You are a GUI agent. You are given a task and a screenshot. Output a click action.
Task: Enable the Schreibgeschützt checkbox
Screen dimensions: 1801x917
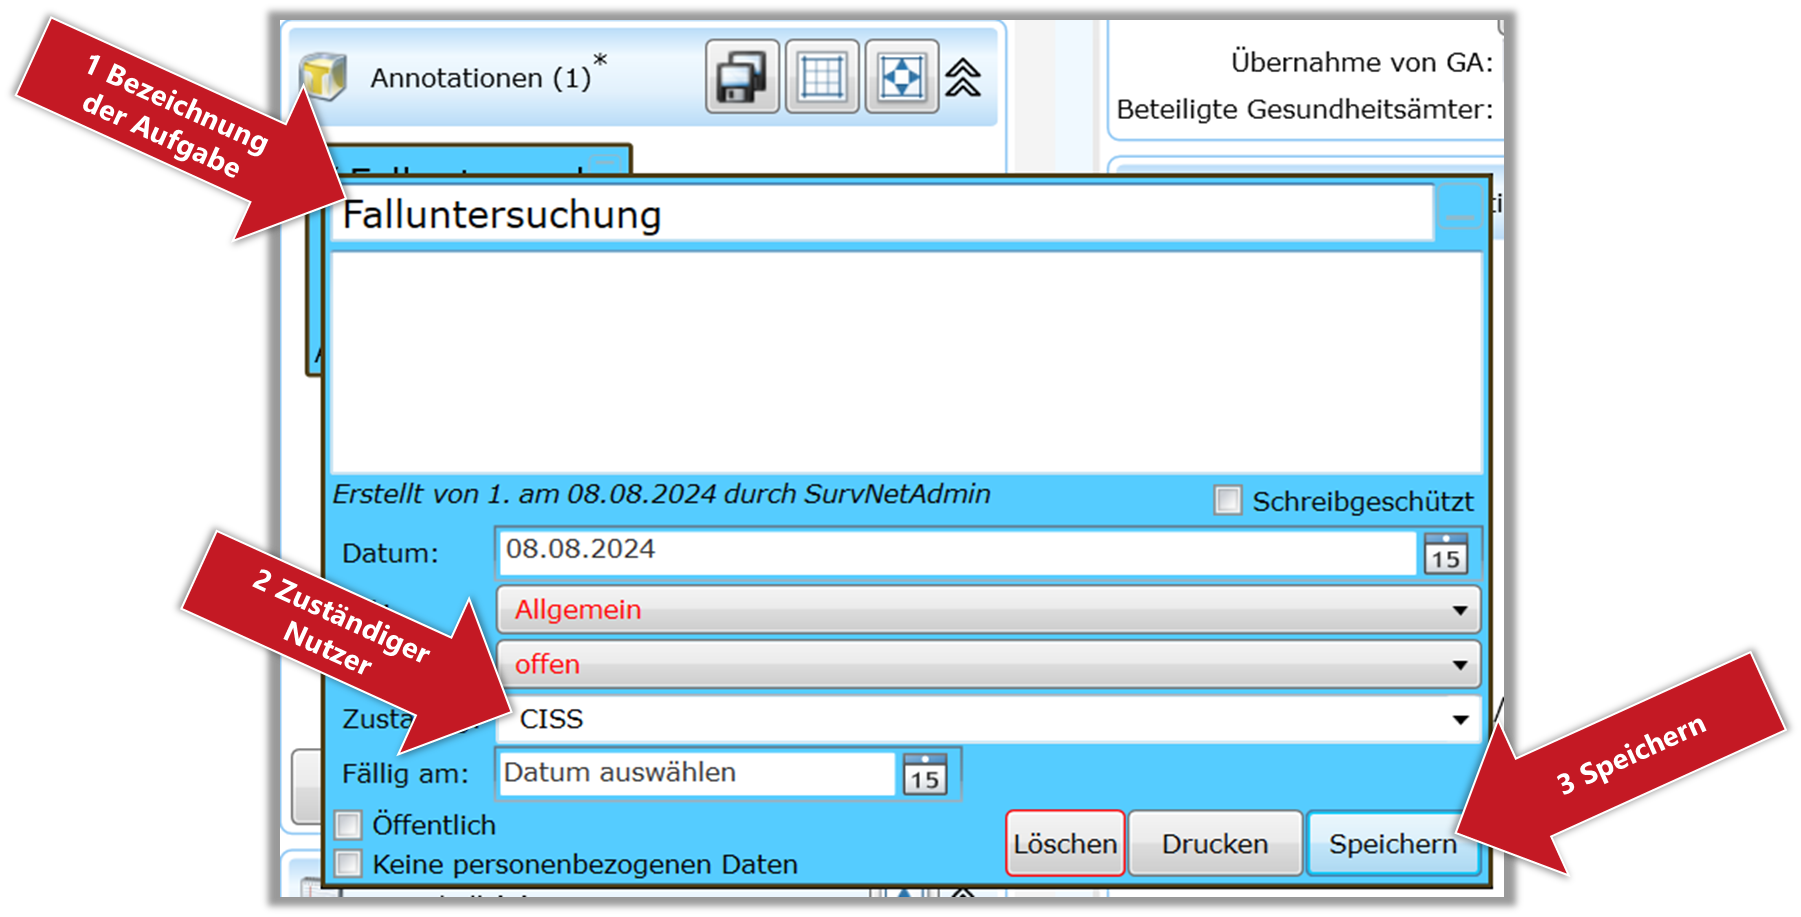tap(1227, 500)
